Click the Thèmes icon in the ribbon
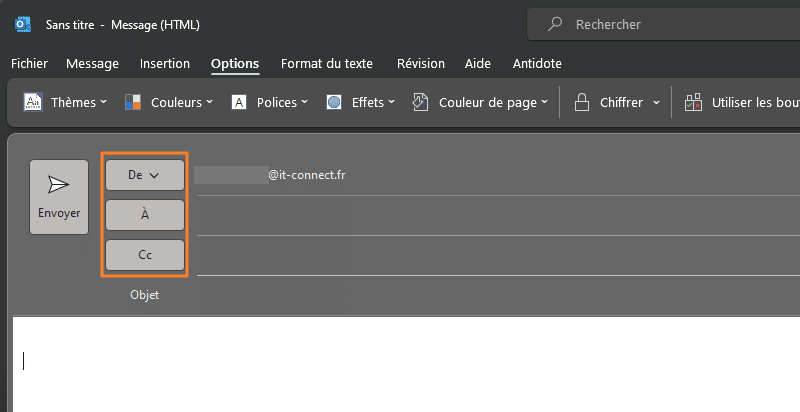The height and width of the screenshot is (412, 800). [x=33, y=102]
